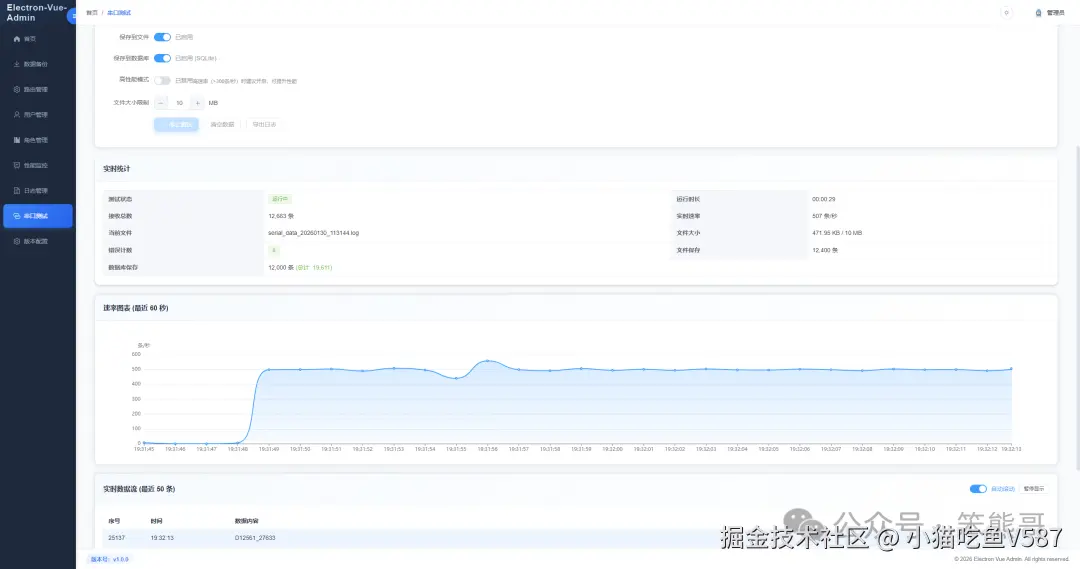Image resolution: width=1080 pixels, height=569 pixels.
Task: Click the version config gear icon at sidebar bottom
Action: pyautogui.click(x=17, y=241)
